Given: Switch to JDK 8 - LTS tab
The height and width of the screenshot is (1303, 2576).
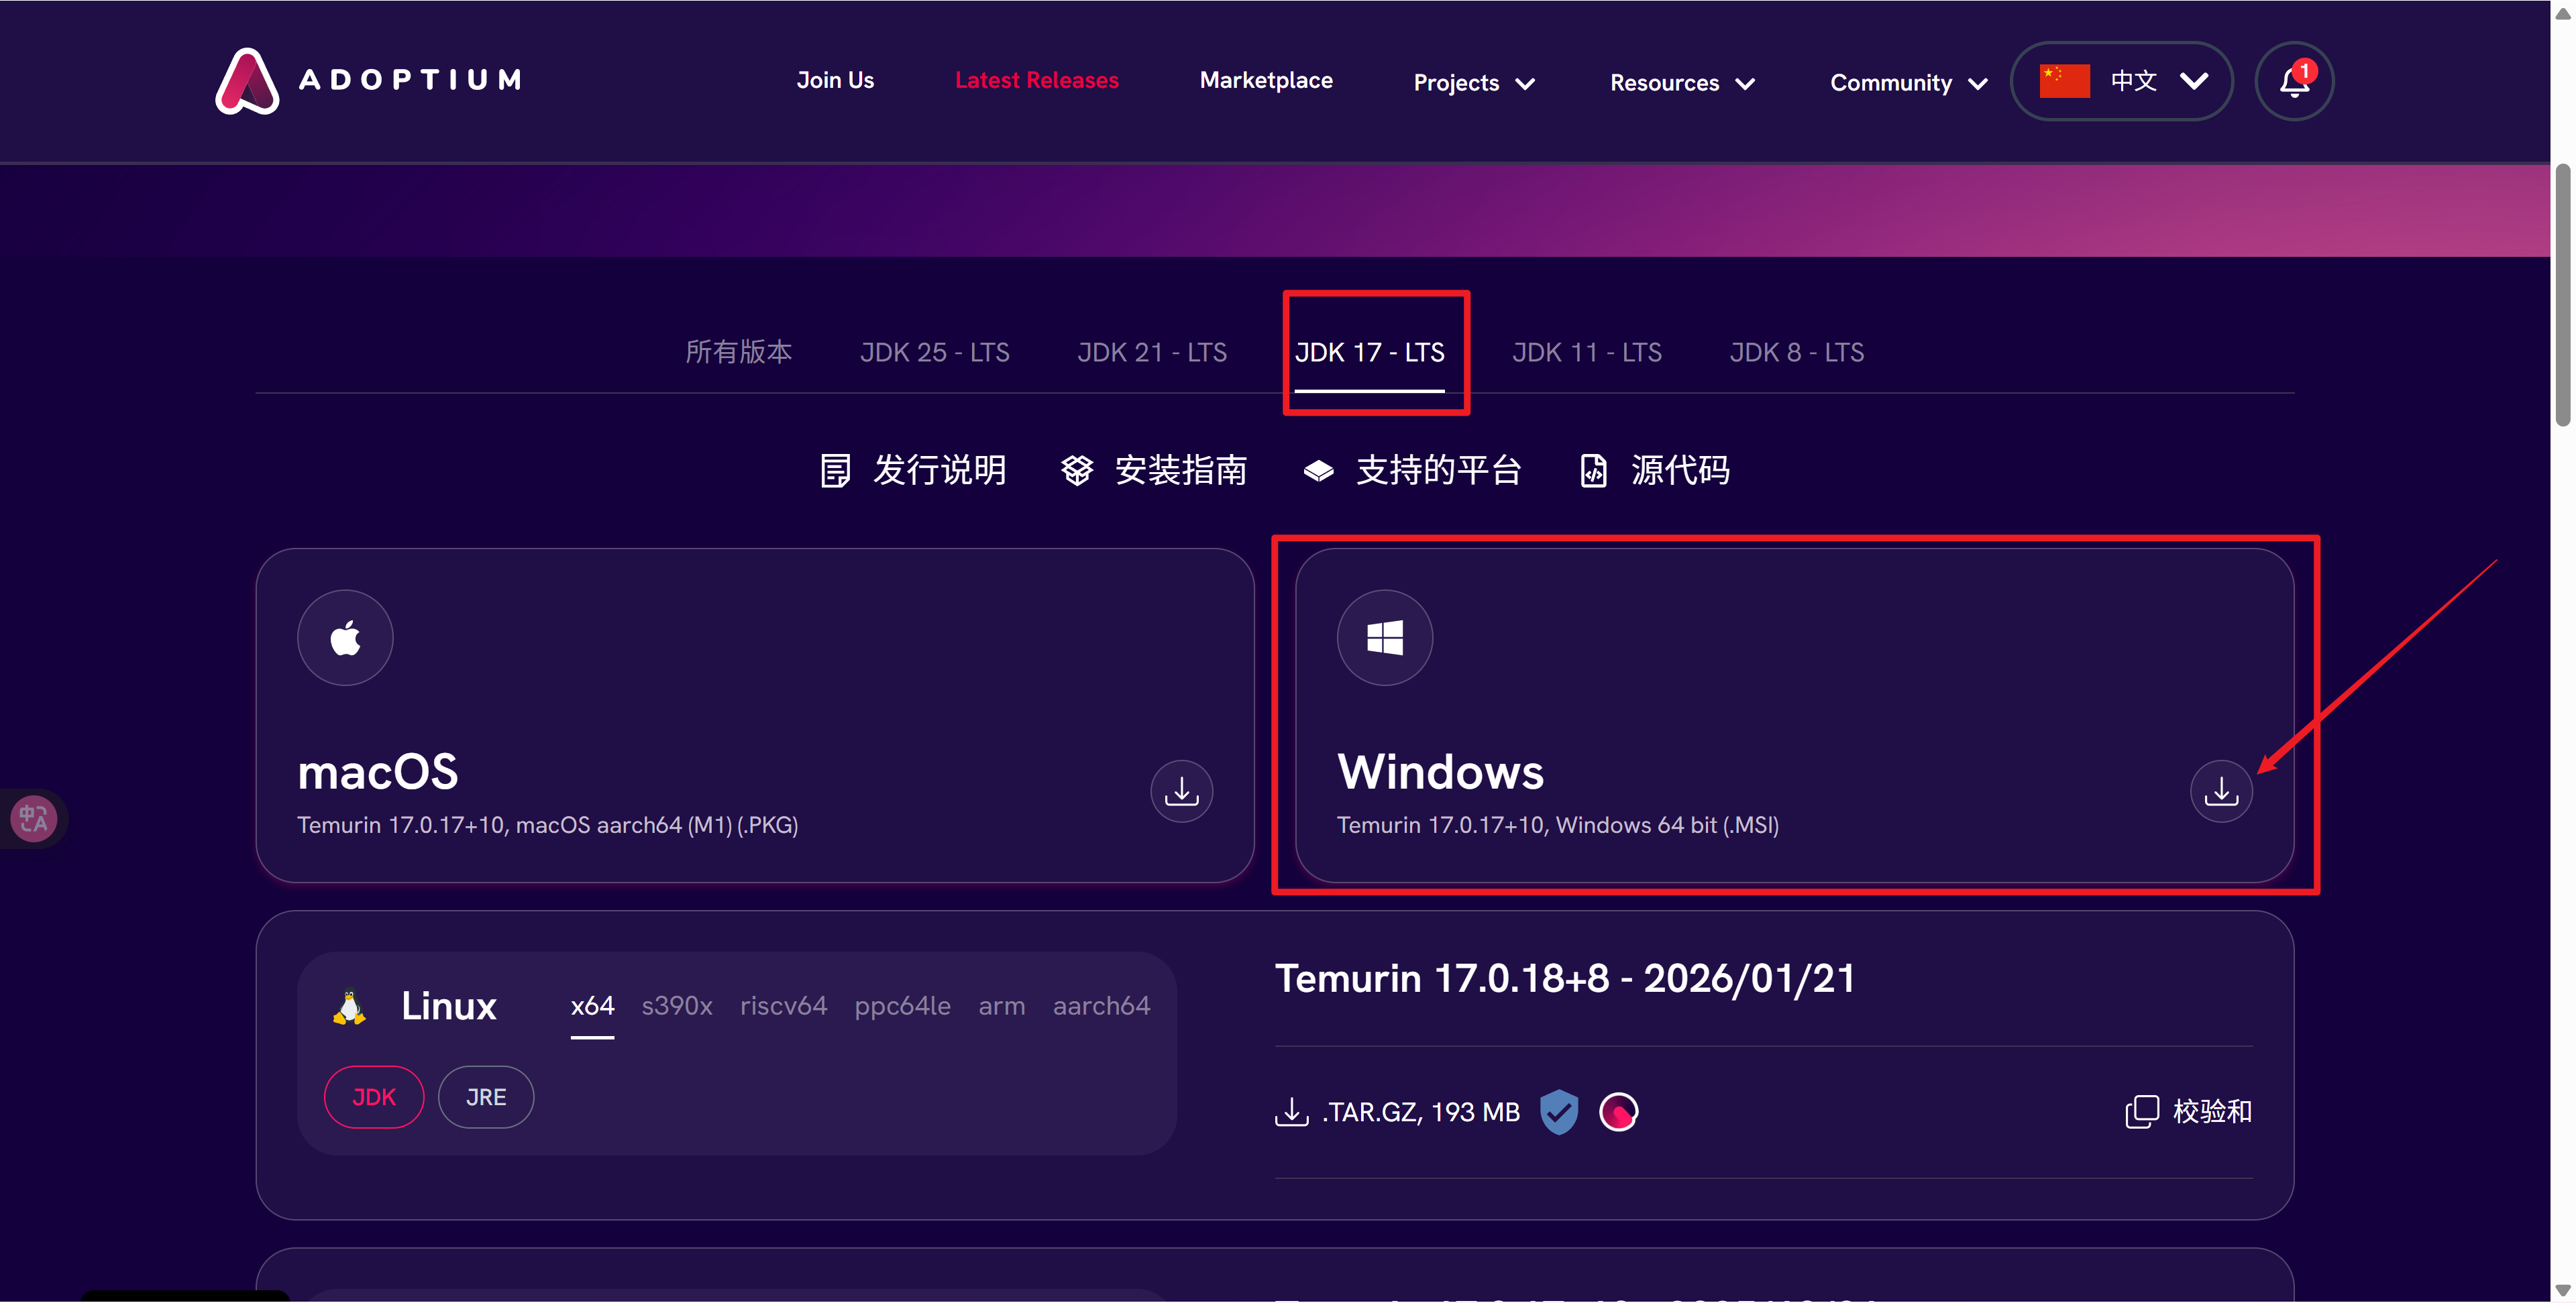Looking at the screenshot, I should pyautogui.click(x=1796, y=352).
